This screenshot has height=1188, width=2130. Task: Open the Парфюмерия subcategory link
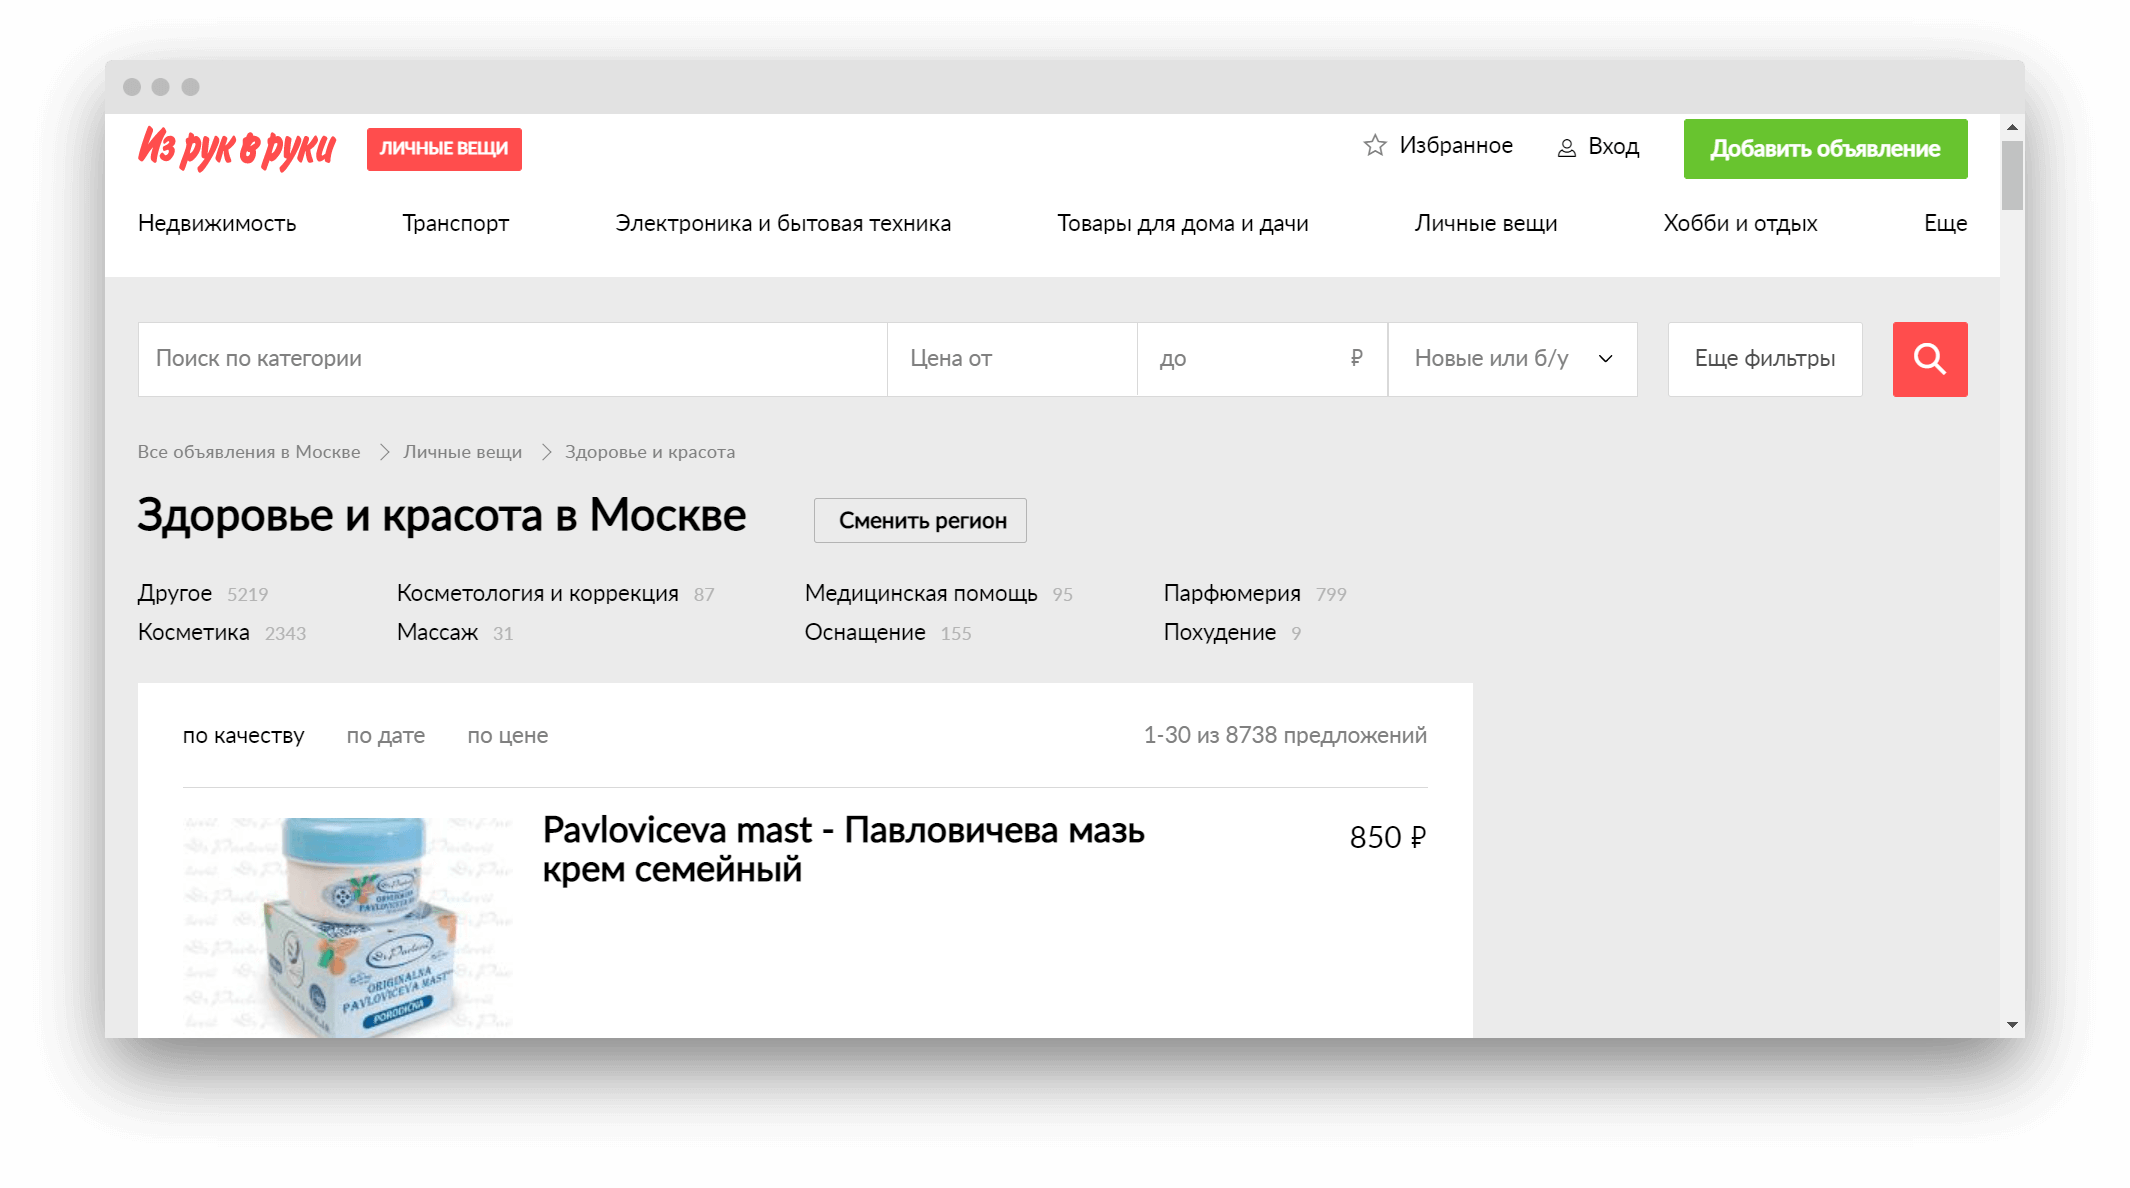pos(1232,594)
